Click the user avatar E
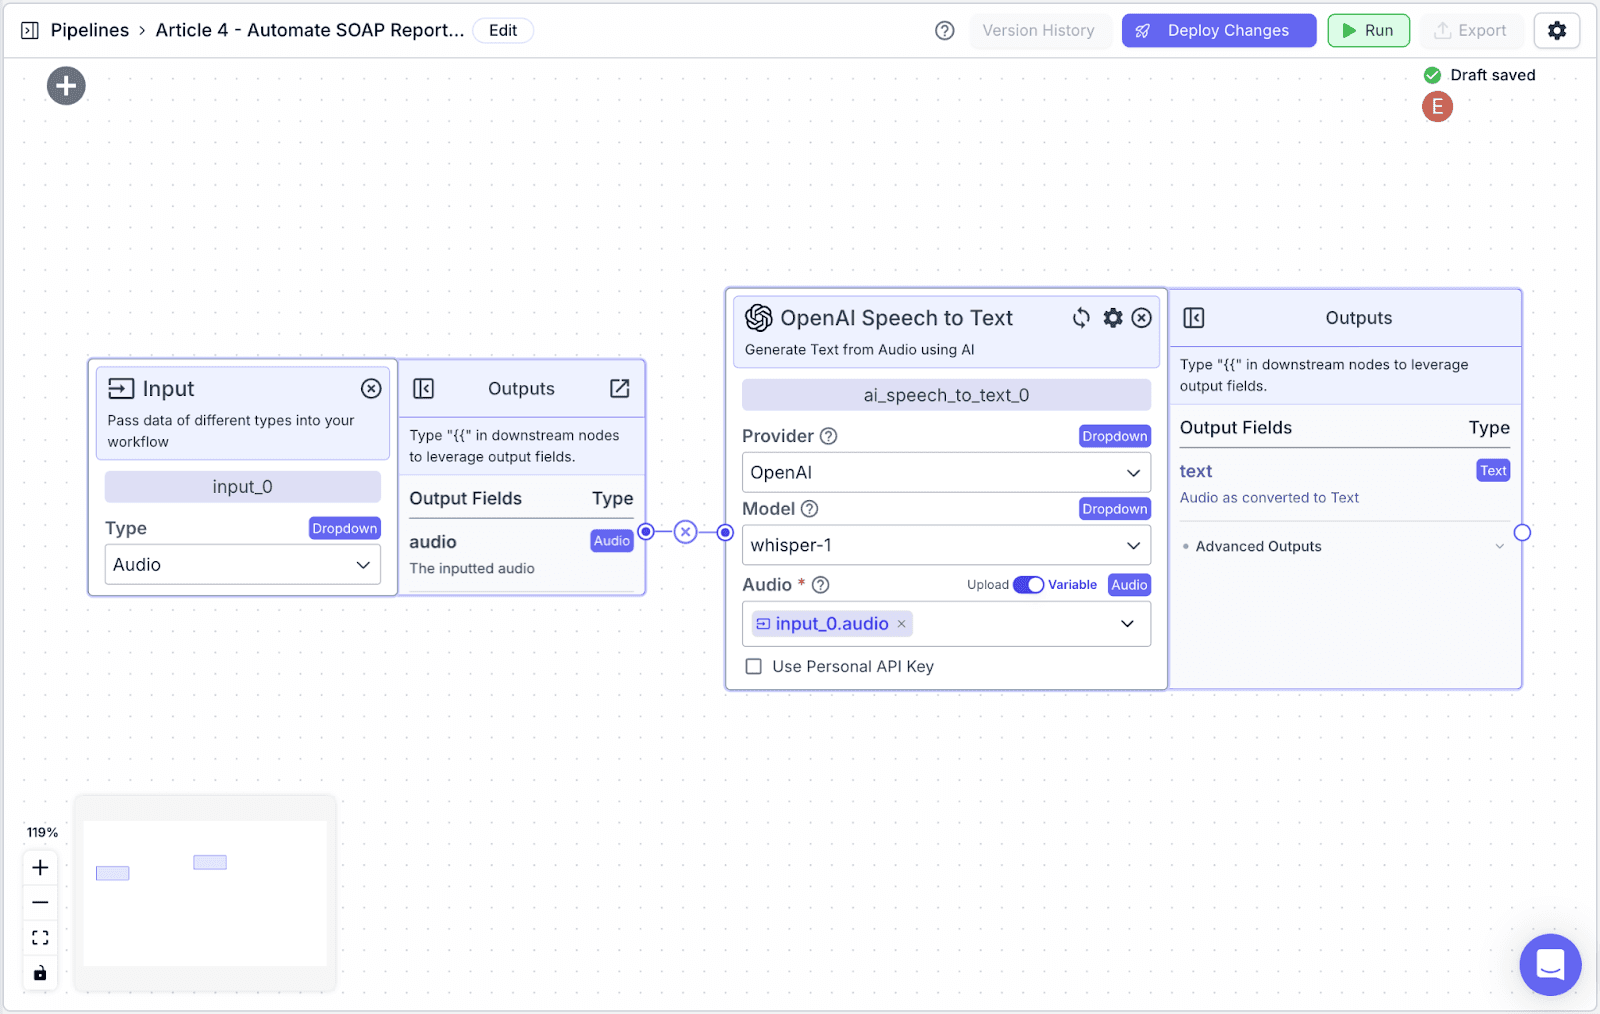This screenshot has height=1014, width=1600. pos(1437,106)
